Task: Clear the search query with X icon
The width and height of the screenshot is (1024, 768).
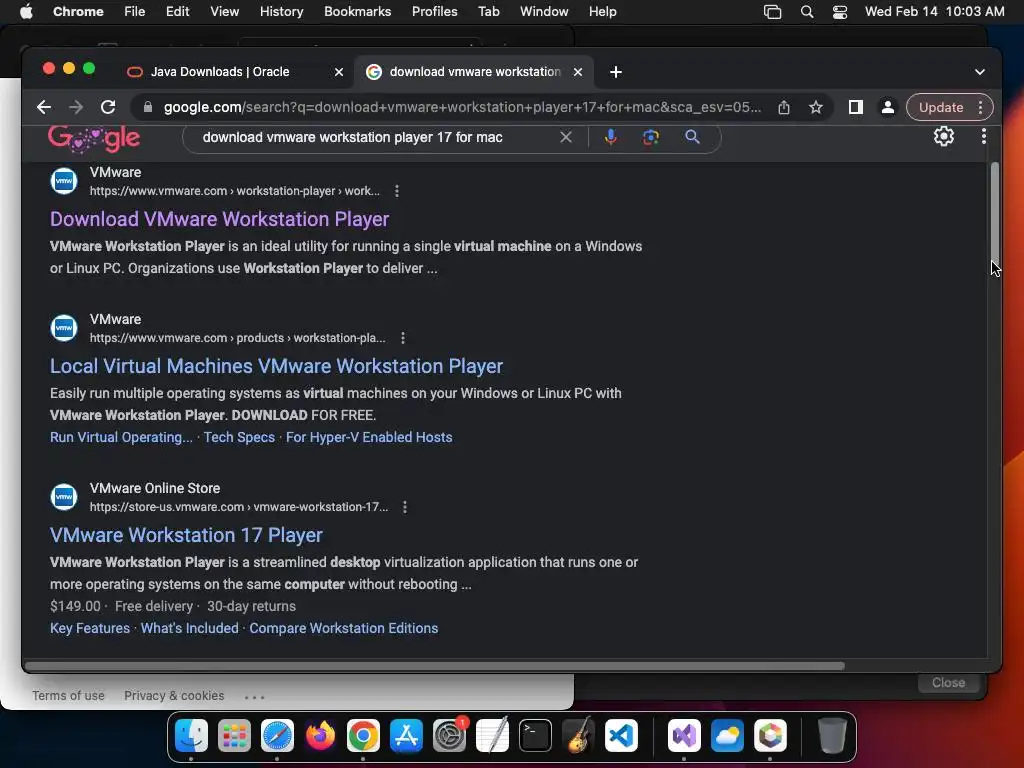Action: 566,137
